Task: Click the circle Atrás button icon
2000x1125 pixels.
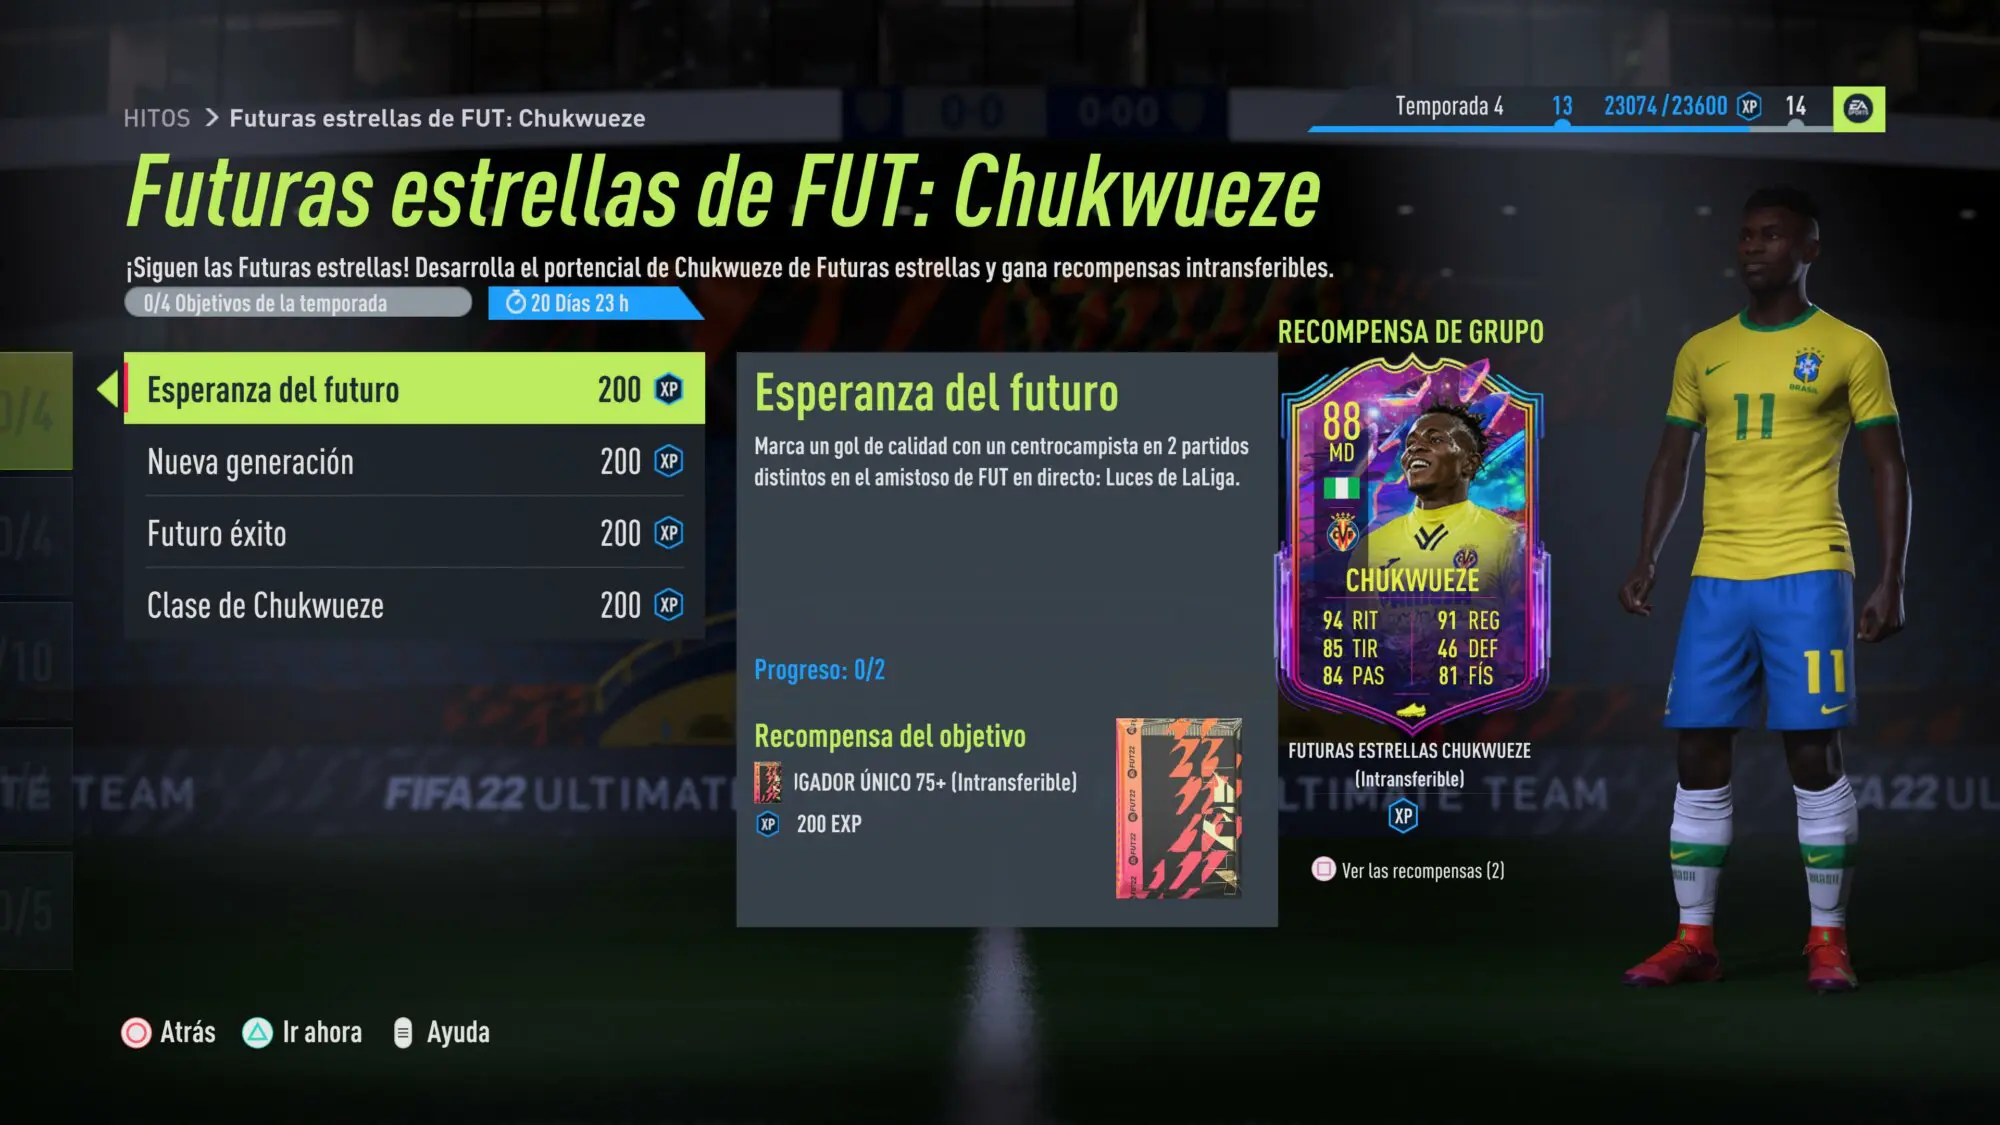Action: [x=136, y=1033]
